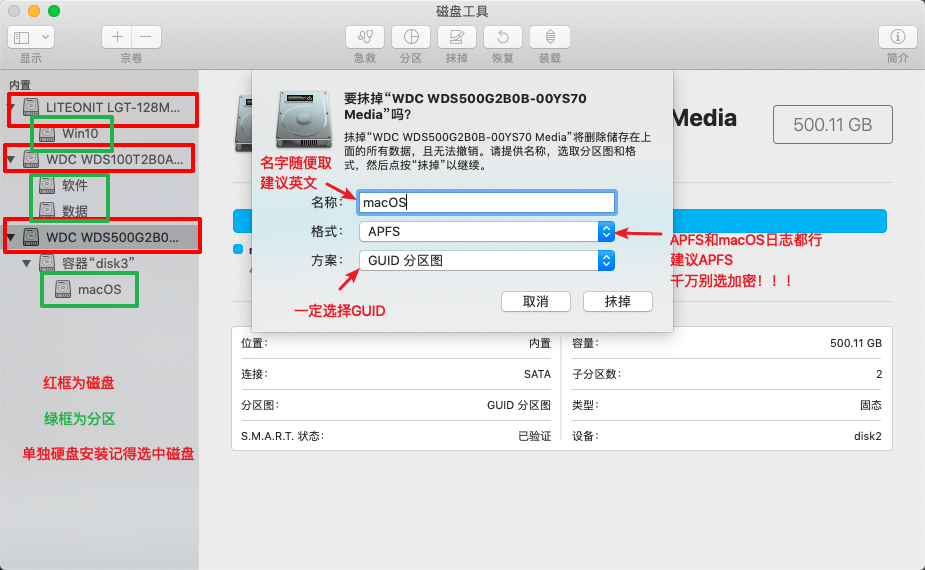Open the Format (格式) APFS dropdown
This screenshot has width=925, height=570.
(486, 231)
